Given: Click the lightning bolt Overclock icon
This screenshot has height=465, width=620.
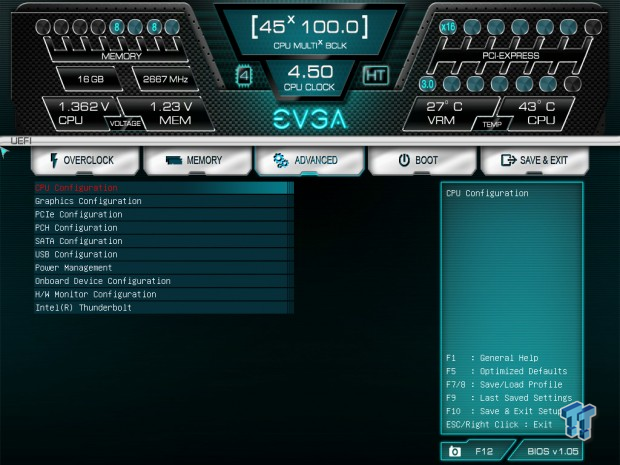Looking at the screenshot, I should click(x=54, y=161).
